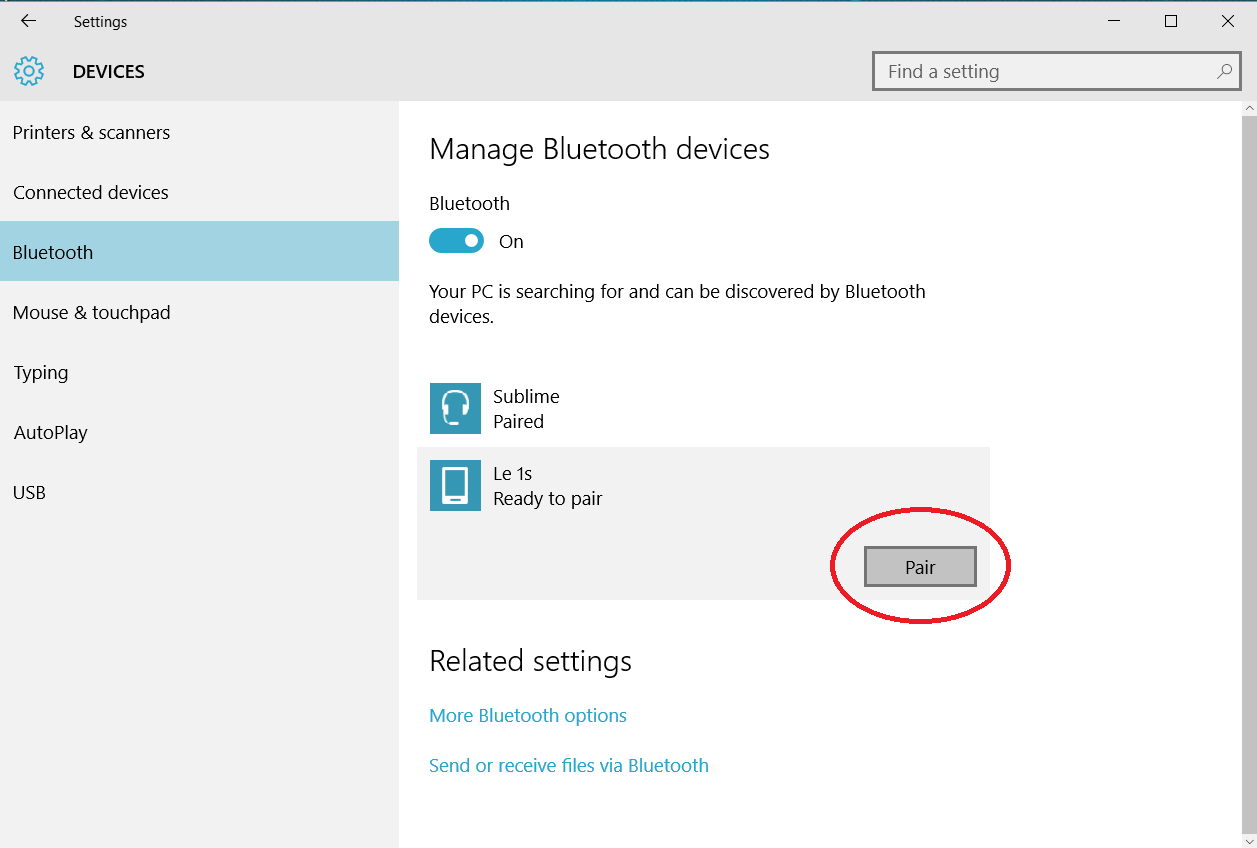
Task: Select the Bluetooth section
Action: (199, 252)
